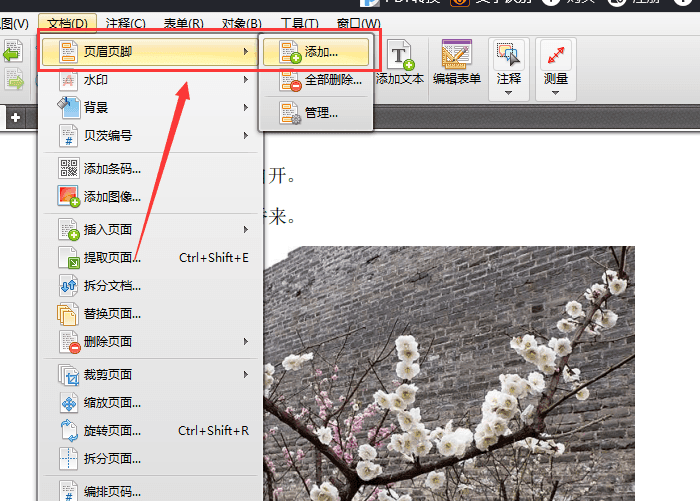Expand arrow next to 页眉页脚
Viewport: 700px width, 501px height.
(x=246, y=52)
